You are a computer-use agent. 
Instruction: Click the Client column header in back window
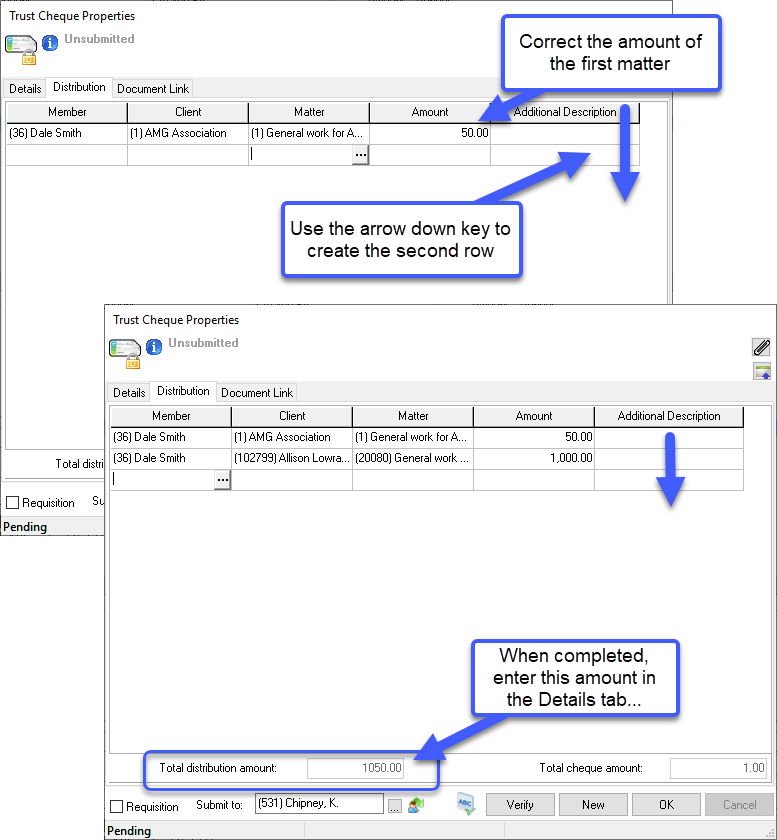[188, 112]
